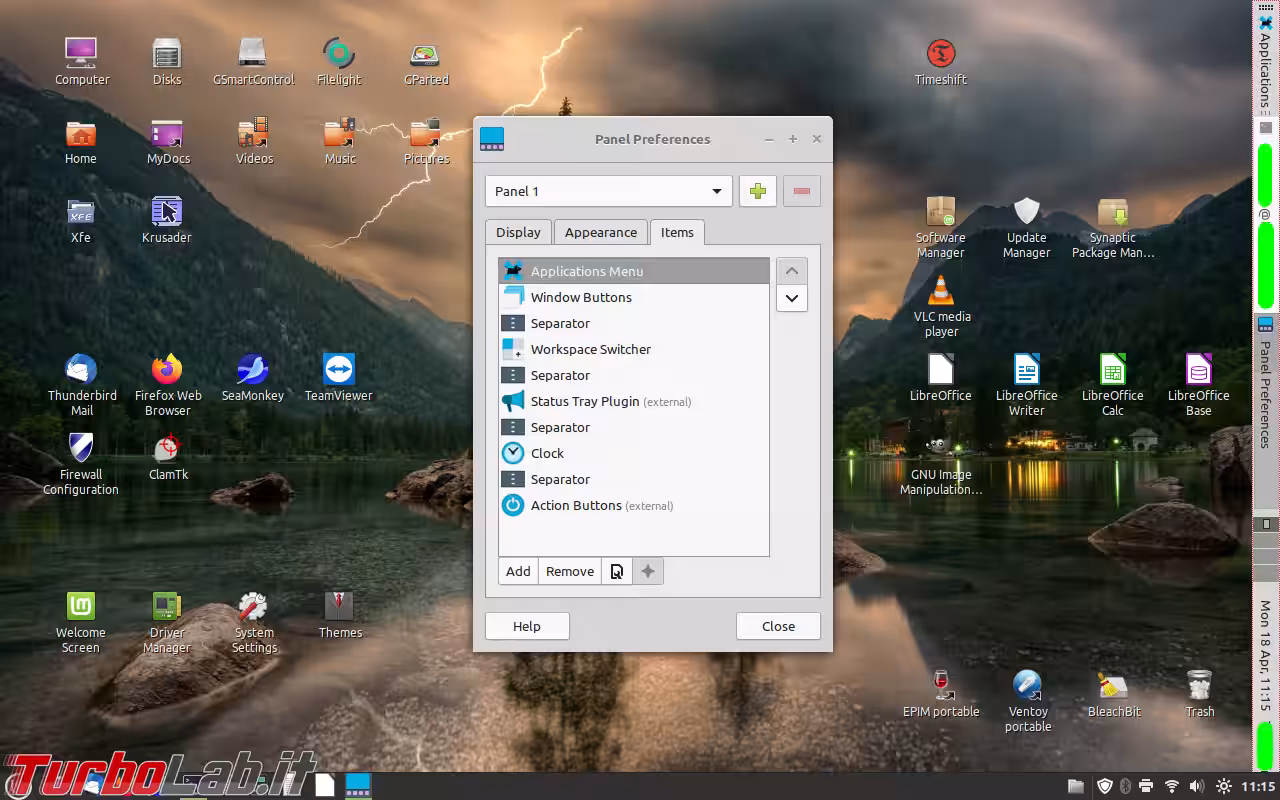Open the file manager from the taskbar
1280x800 pixels.
[1075, 785]
